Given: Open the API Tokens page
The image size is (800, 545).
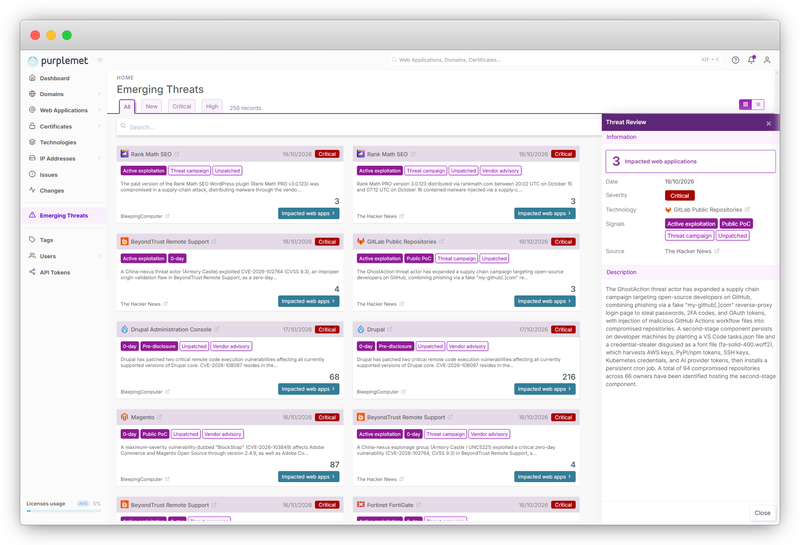Looking at the screenshot, I should [55, 272].
